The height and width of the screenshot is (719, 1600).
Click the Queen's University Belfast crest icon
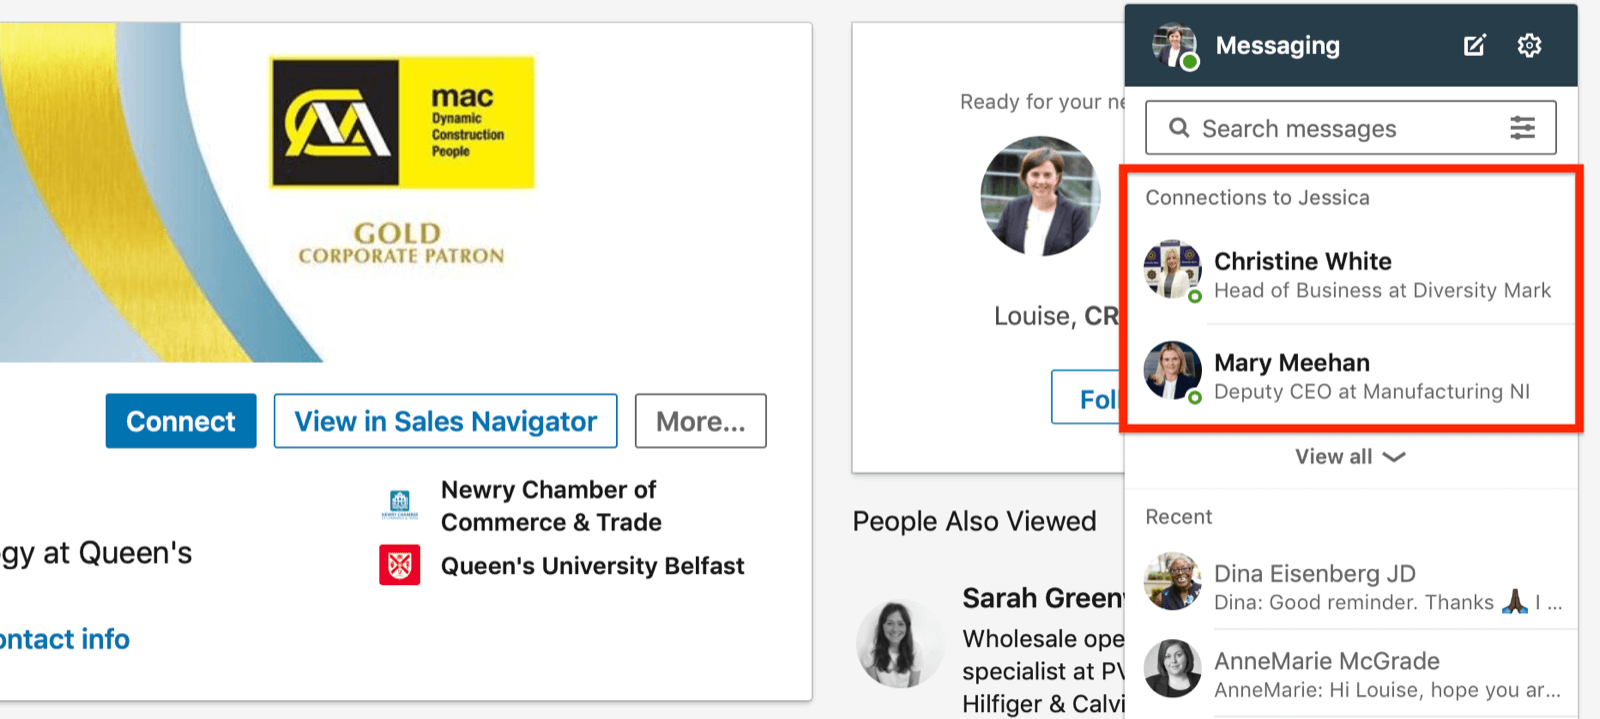tap(399, 565)
